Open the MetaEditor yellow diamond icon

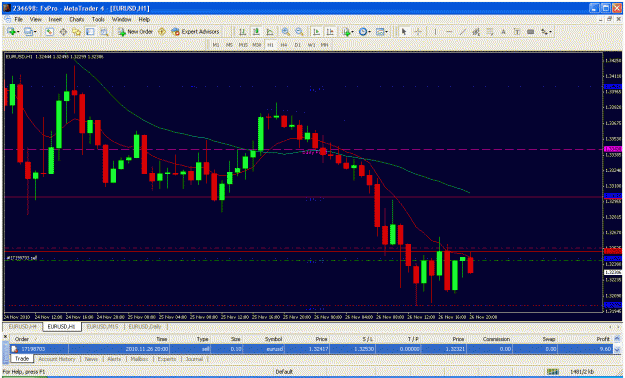(x=162, y=32)
